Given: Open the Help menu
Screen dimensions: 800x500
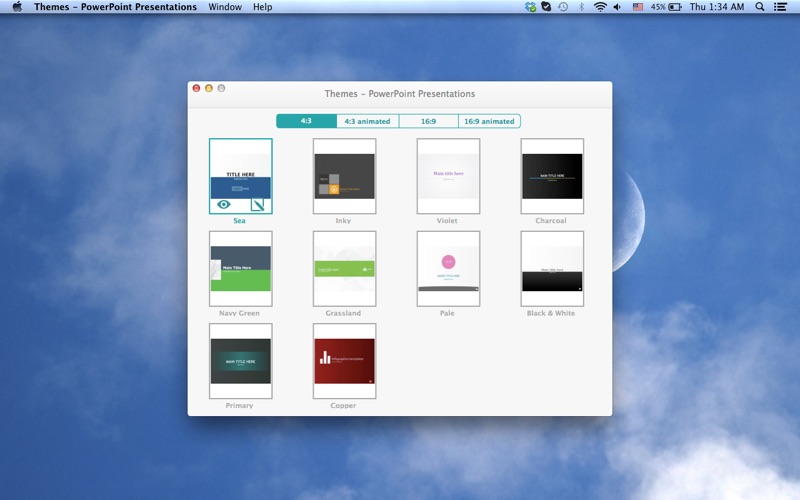Looking at the screenshot, I should (x=263, y=7).
